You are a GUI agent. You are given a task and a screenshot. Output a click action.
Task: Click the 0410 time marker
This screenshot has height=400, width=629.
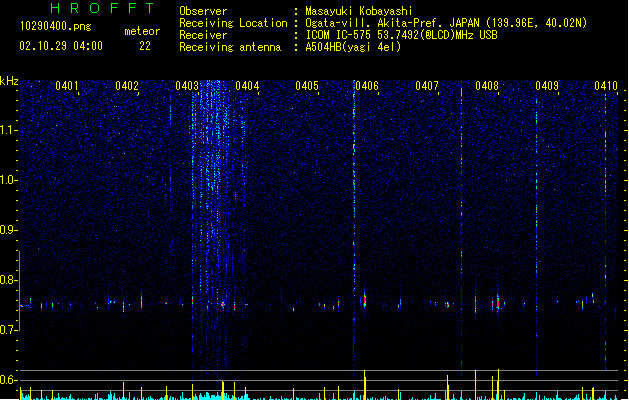606,86
